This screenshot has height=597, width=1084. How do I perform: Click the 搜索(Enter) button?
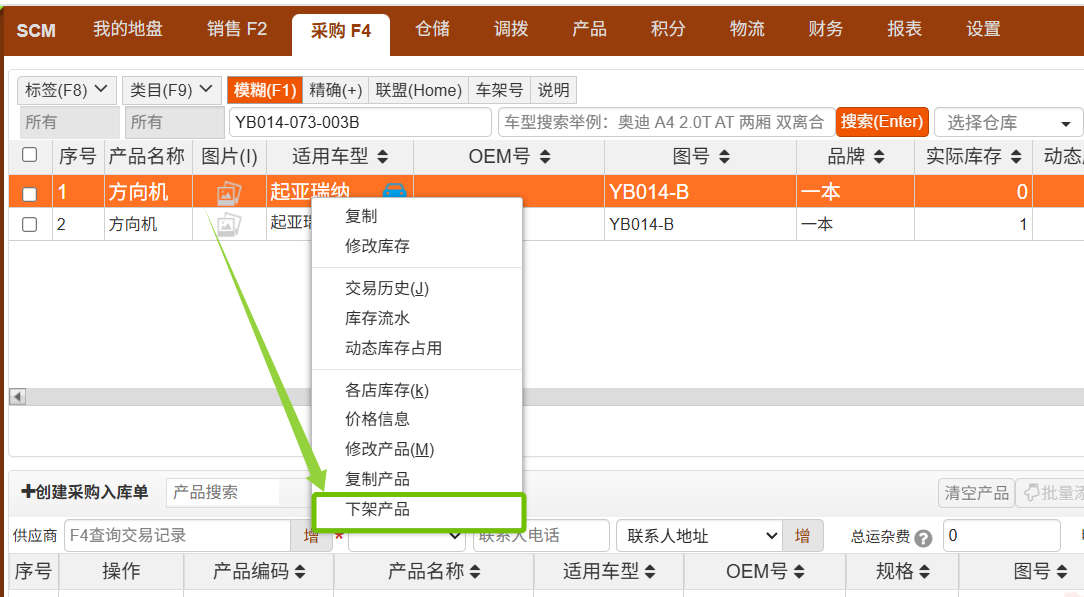click(882, 122)
